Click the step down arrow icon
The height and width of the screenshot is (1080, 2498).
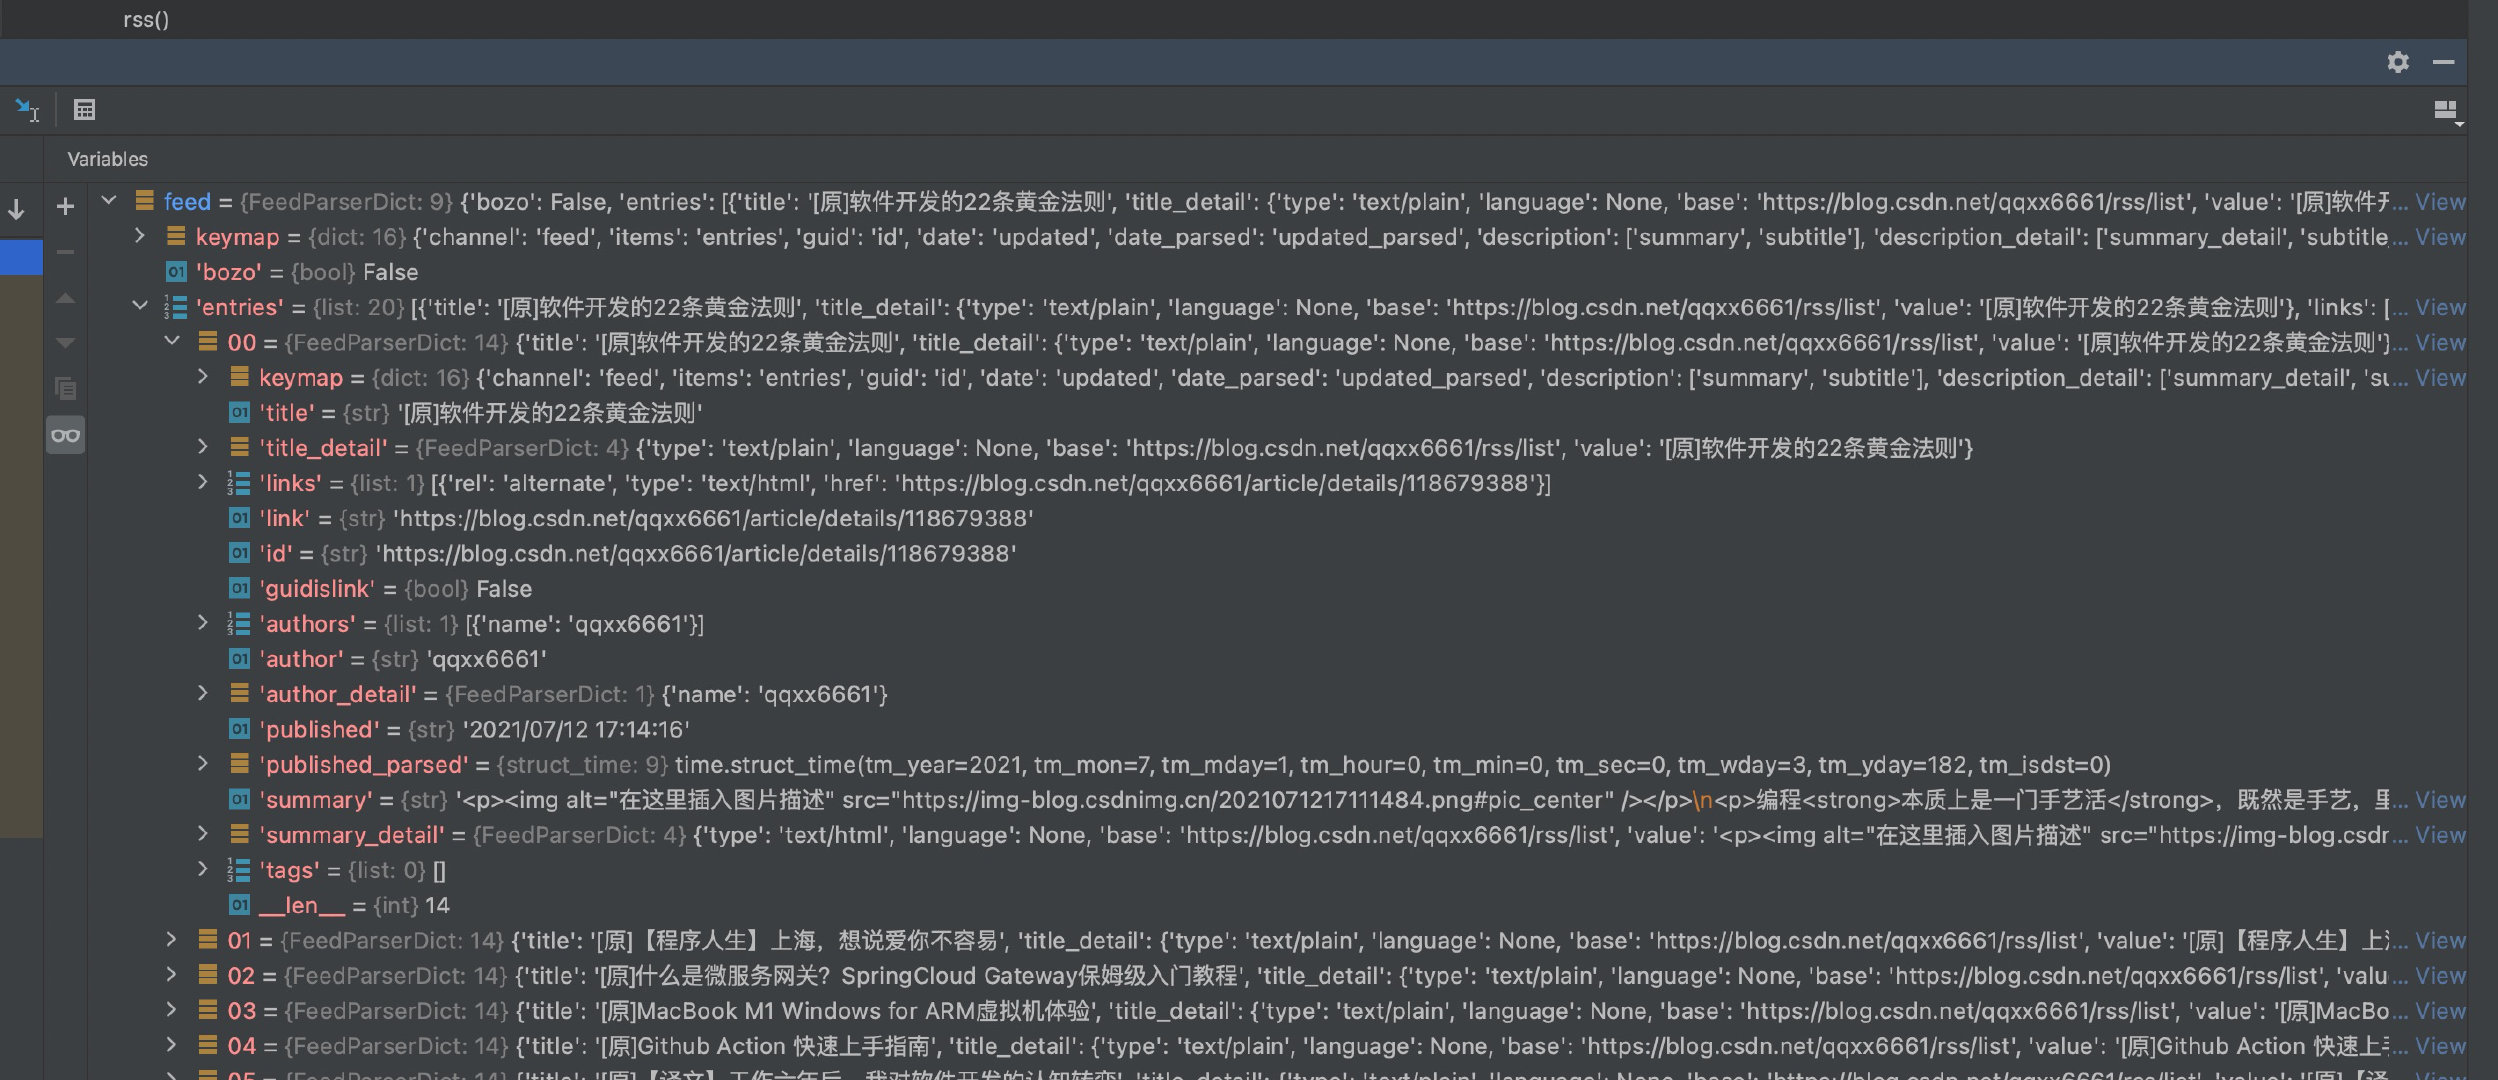pyautogui.click(x=17, y=209)
